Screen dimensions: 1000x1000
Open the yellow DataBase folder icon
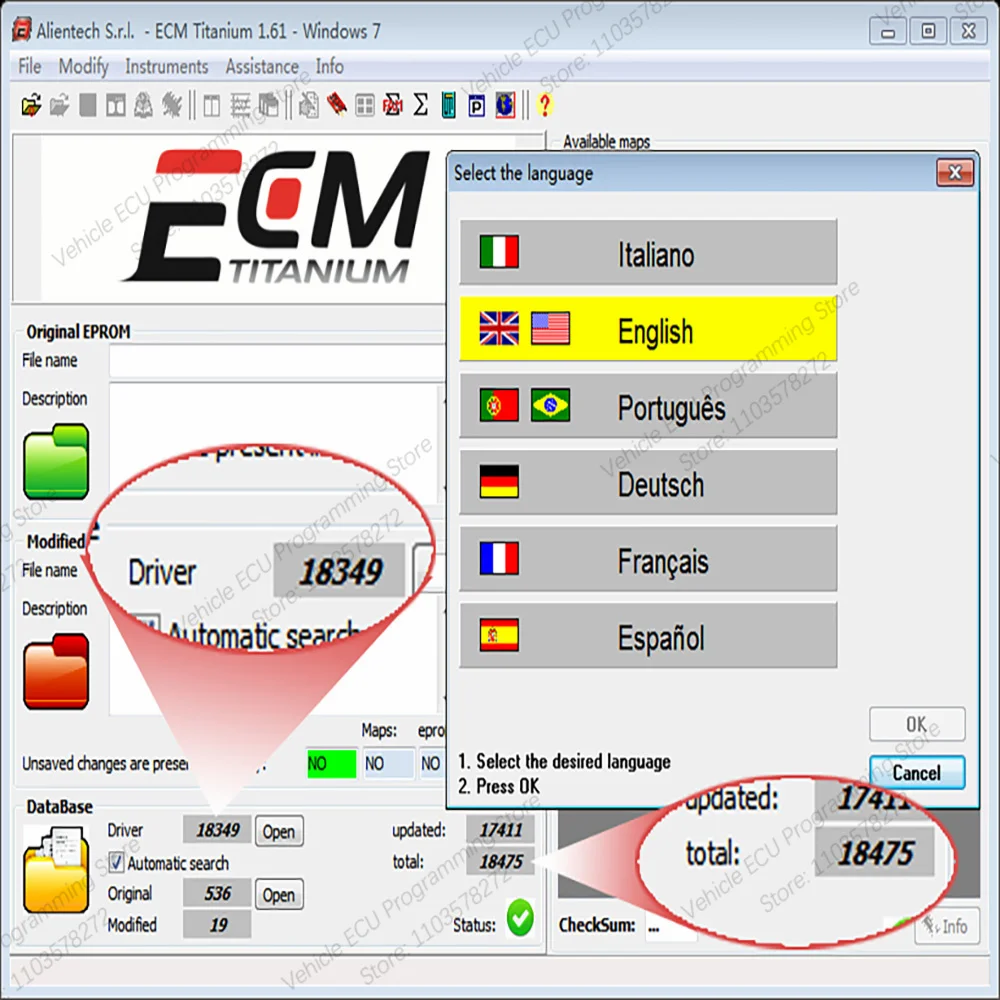(55, 868)
